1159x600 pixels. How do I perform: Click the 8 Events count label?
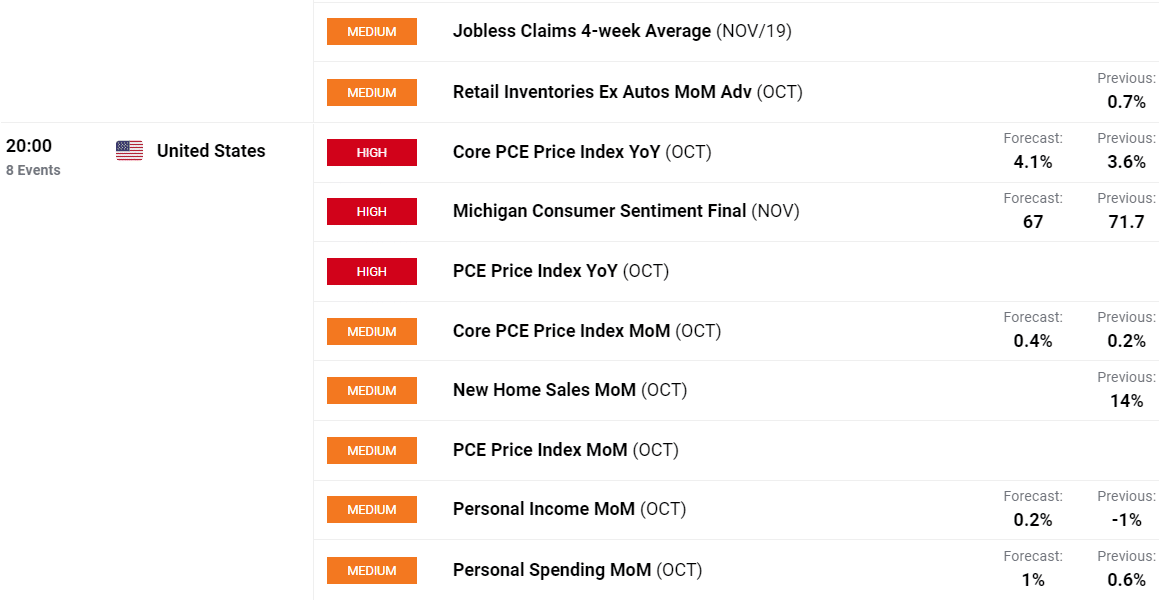pos(33,171)
